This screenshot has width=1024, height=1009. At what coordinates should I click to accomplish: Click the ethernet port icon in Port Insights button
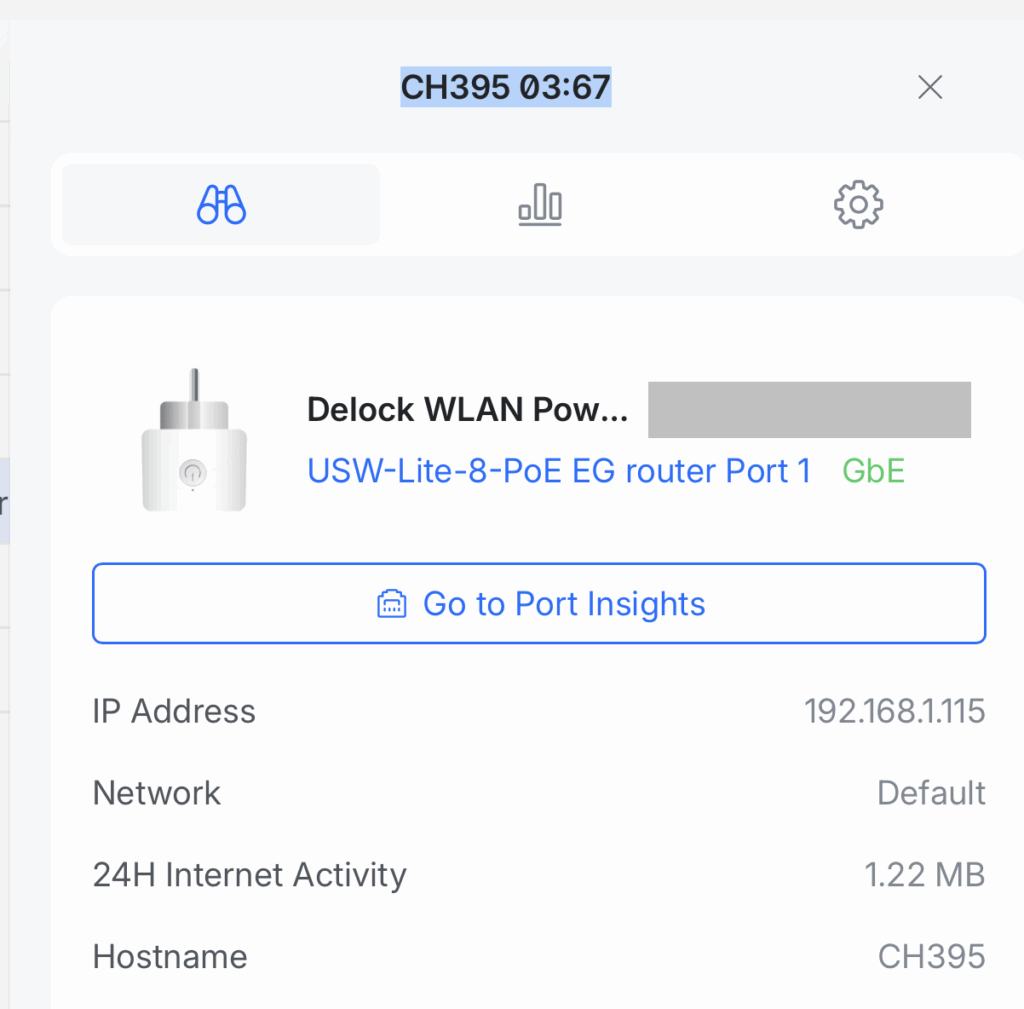pos(391,604)
